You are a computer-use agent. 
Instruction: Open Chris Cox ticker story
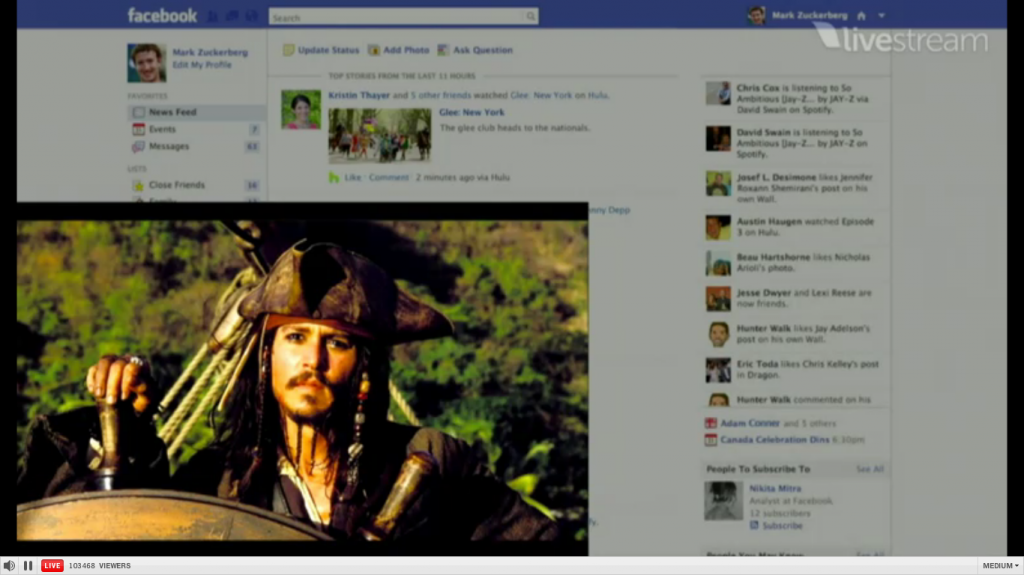click(795, 99)
